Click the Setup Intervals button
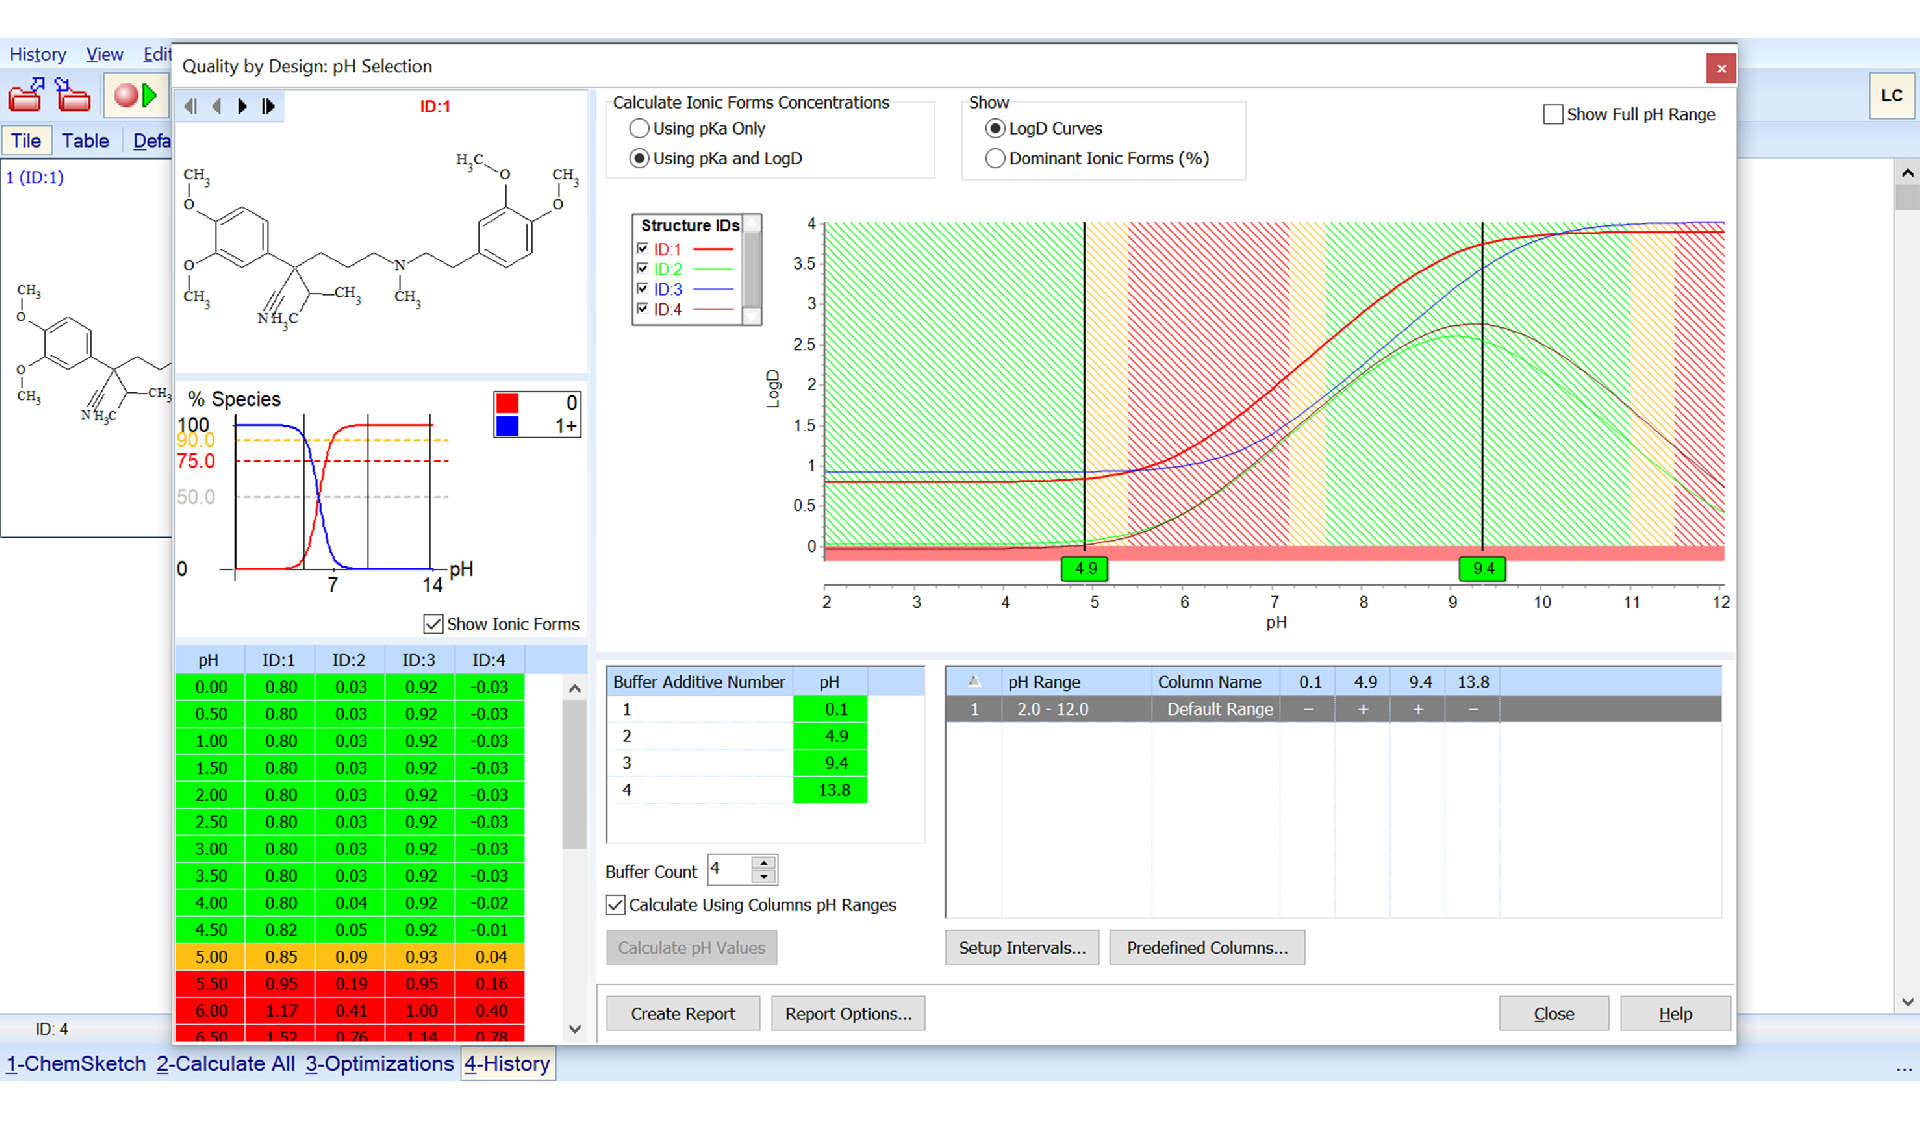Screen dimensions: 1920x1125 coord(1022,948)
